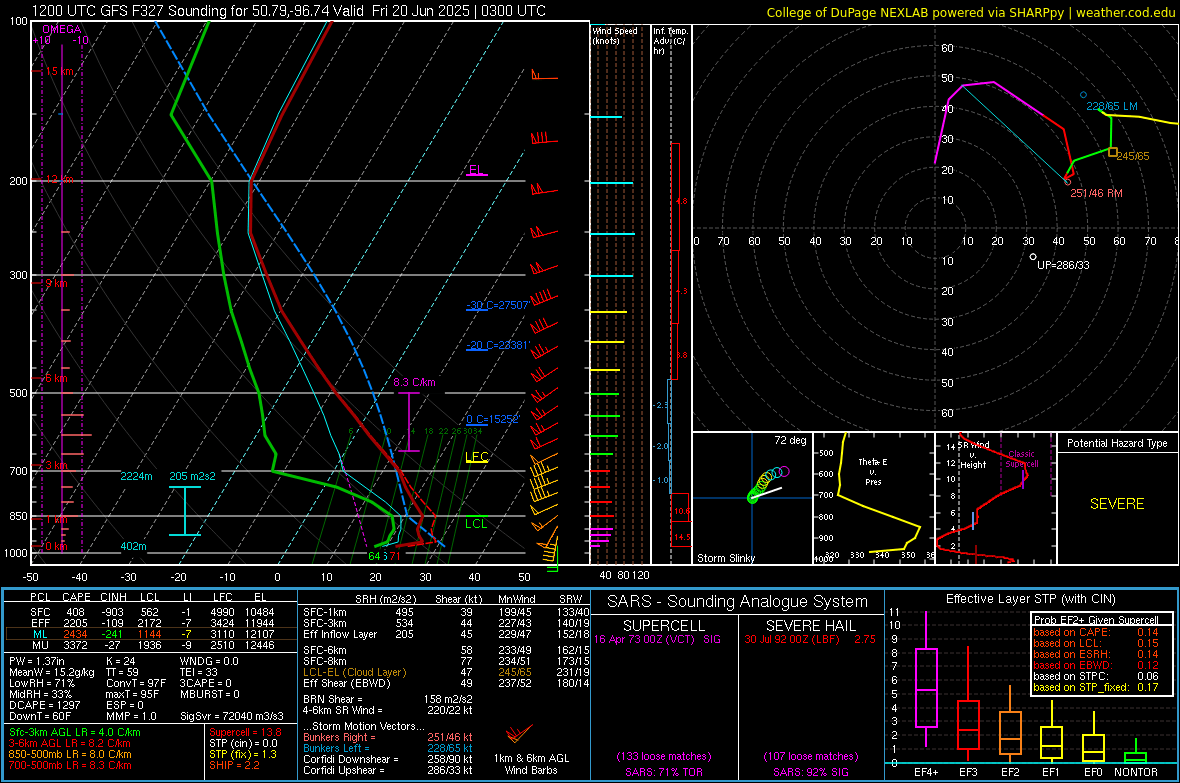Click the 245/65 cloud-layer wind marker label
The image size is (1180, 783).
point(1133,156)
